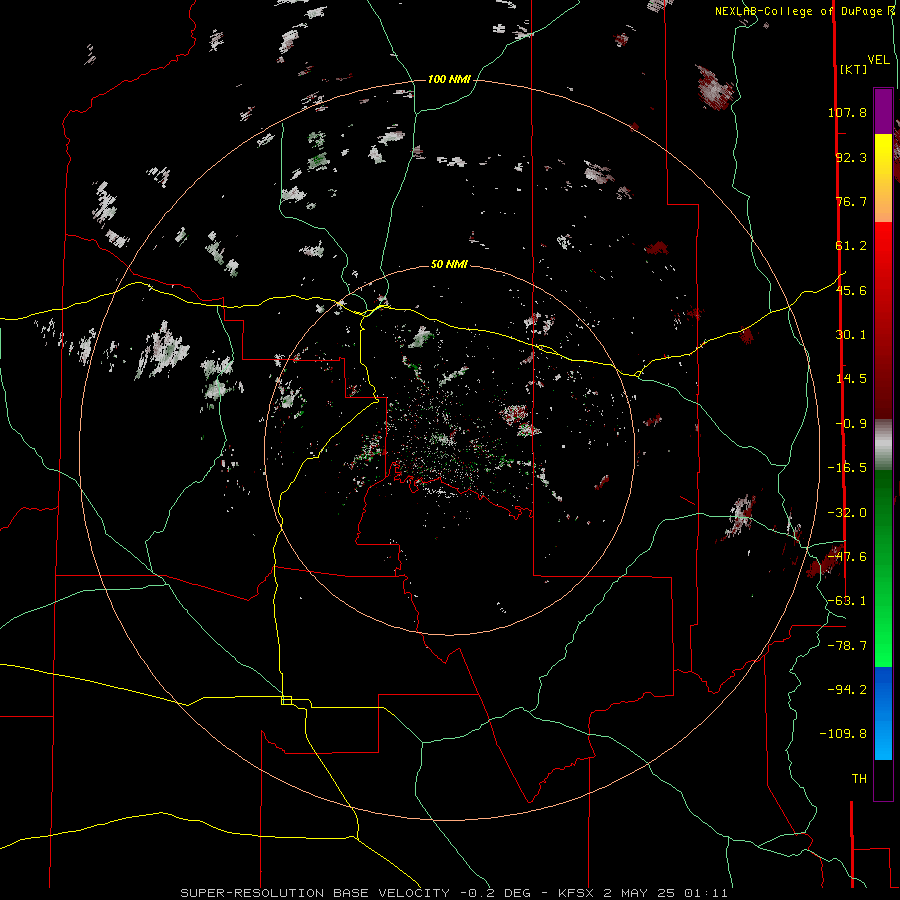This screenshot has width=900, height=900.
Task: Click the -94.2 velocity scale value
Action: tap(847, 690)
